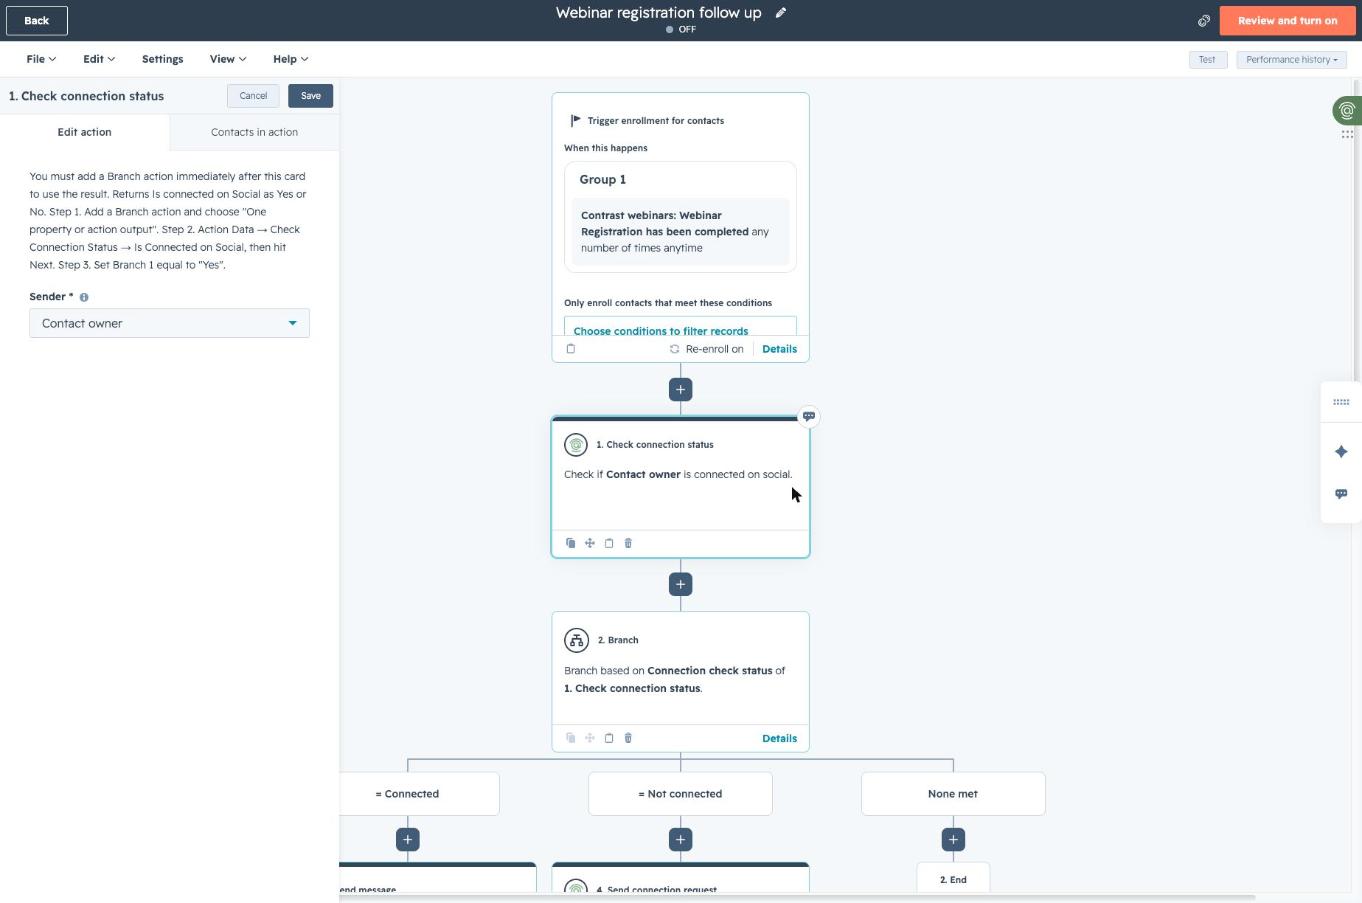Click the Sender info tooltip icon
The image size is (1362, 903).
(84, 297)
